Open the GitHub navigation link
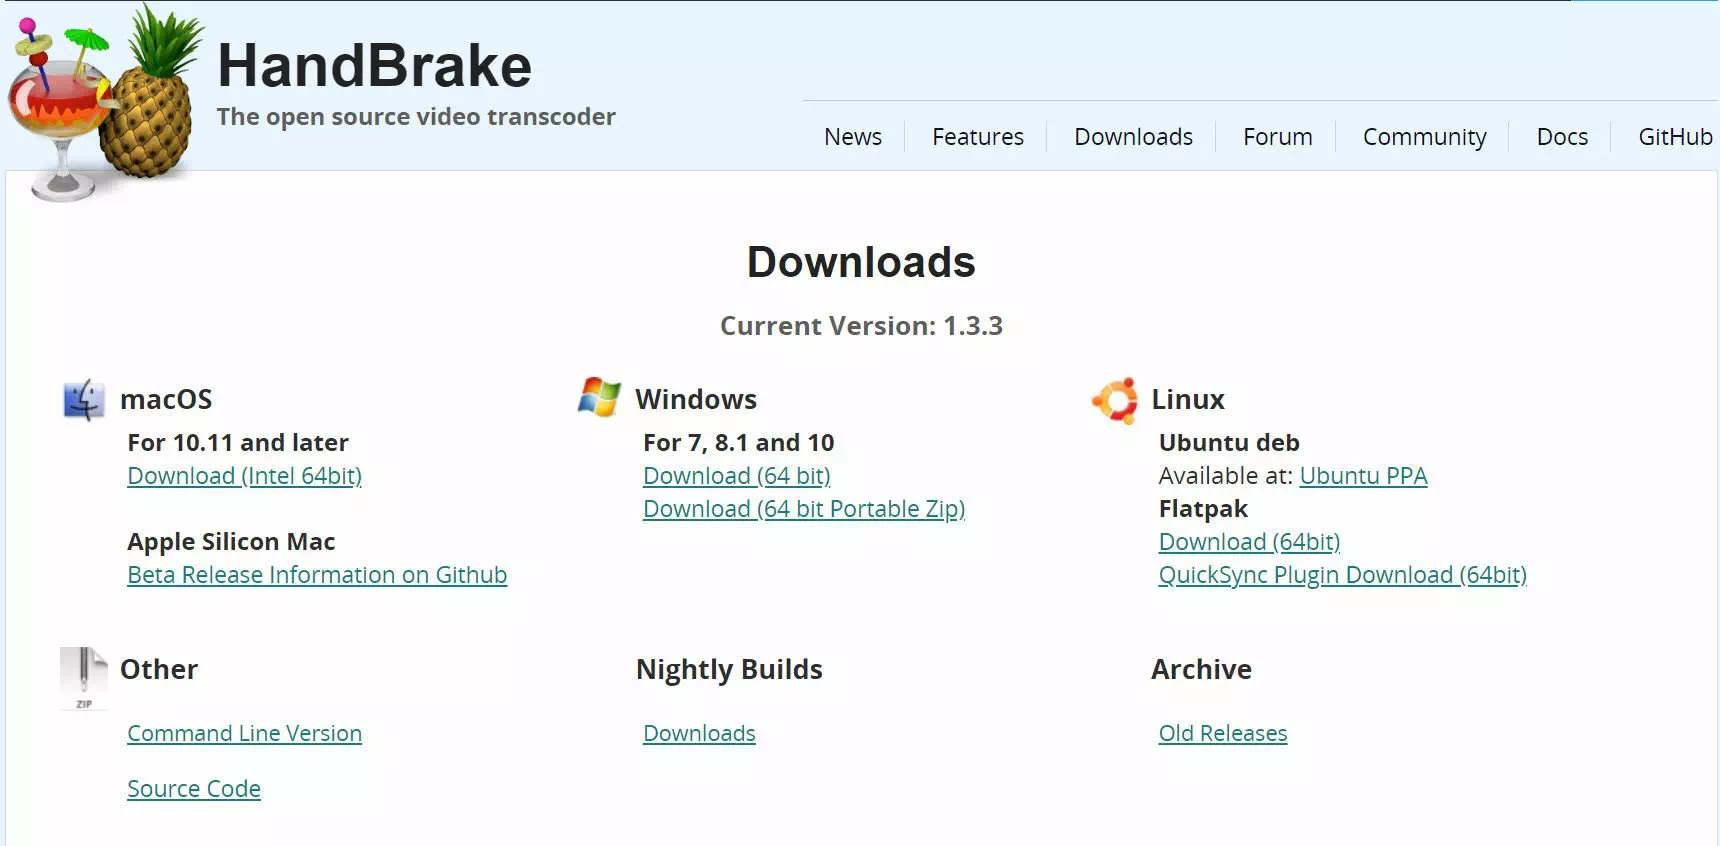This screenshot has height=846, width=1720. point(1675,137)
